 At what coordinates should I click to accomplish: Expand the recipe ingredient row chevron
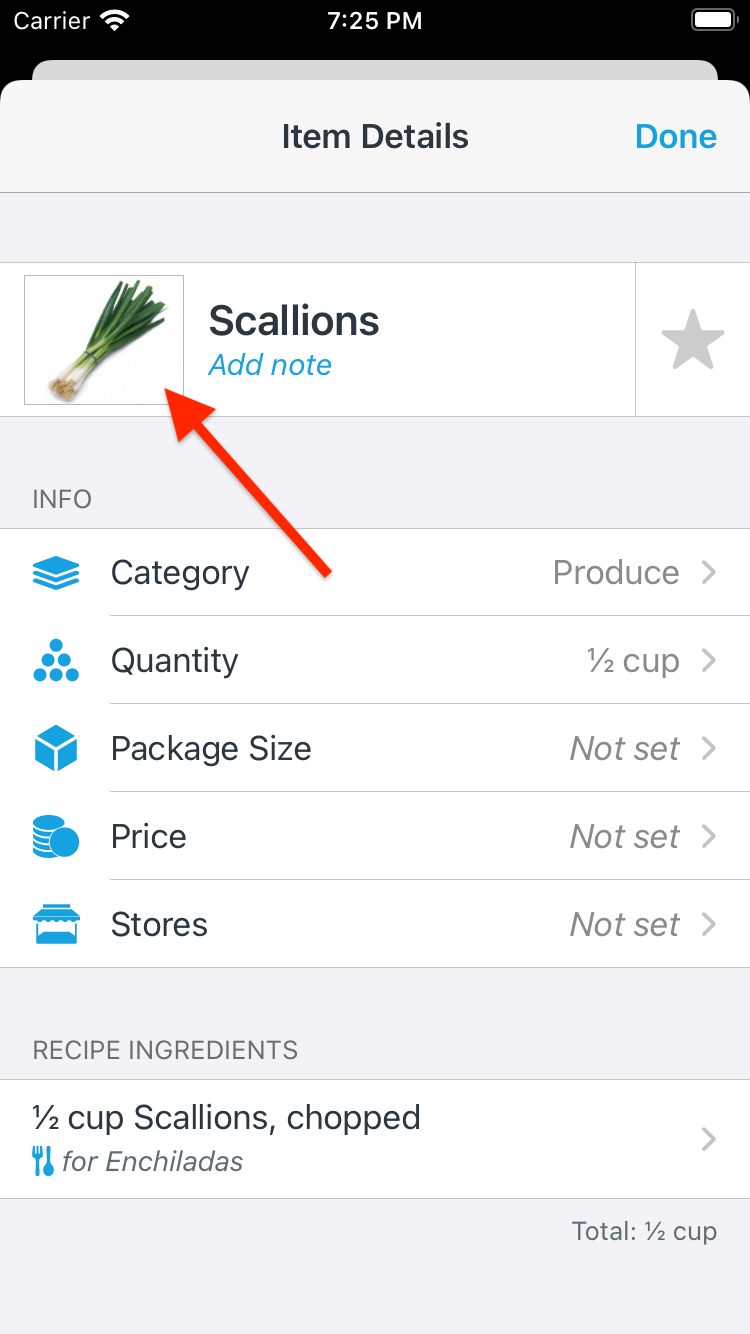pyautogui.click(x=709, y=1139)
